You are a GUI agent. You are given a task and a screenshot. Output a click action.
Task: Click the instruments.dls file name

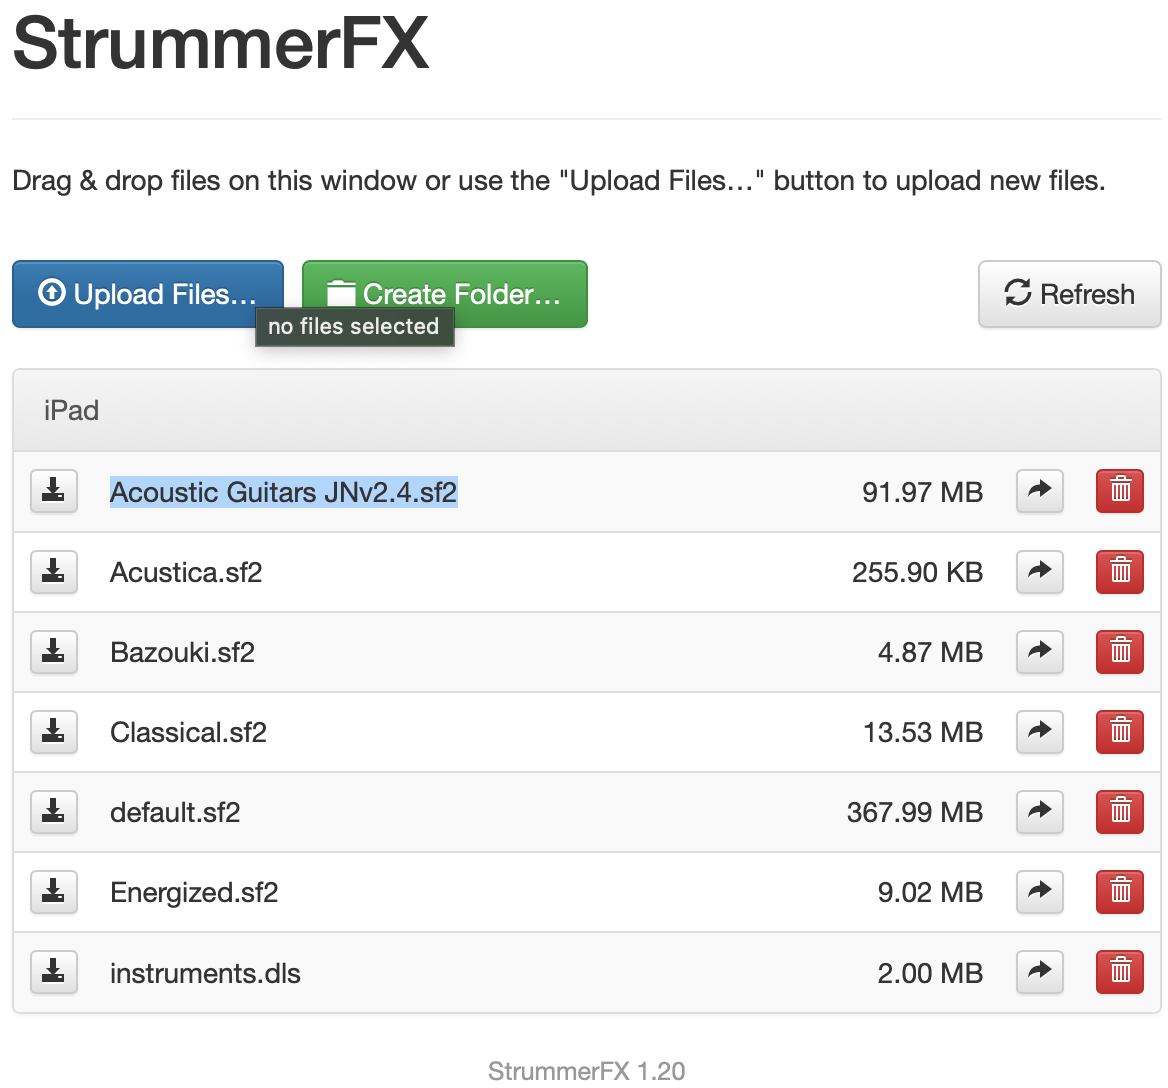[x=205, y=973]
